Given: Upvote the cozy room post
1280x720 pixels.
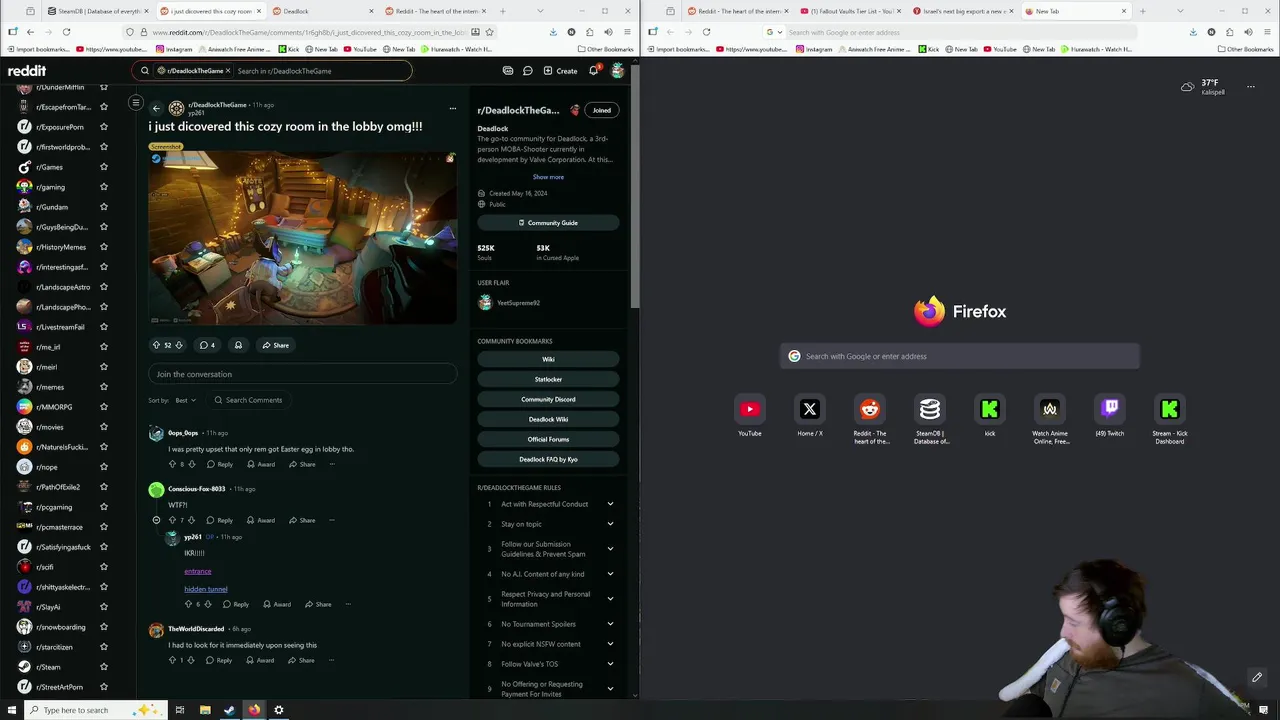Looking at the screenshot, I should 156,345.
